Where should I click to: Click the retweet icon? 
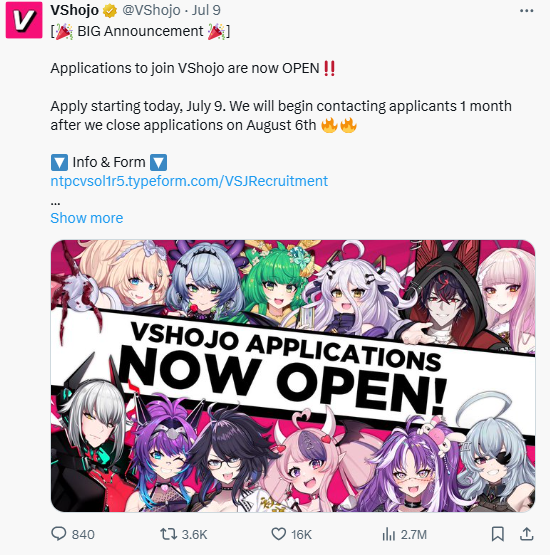(x=168, y=534)
